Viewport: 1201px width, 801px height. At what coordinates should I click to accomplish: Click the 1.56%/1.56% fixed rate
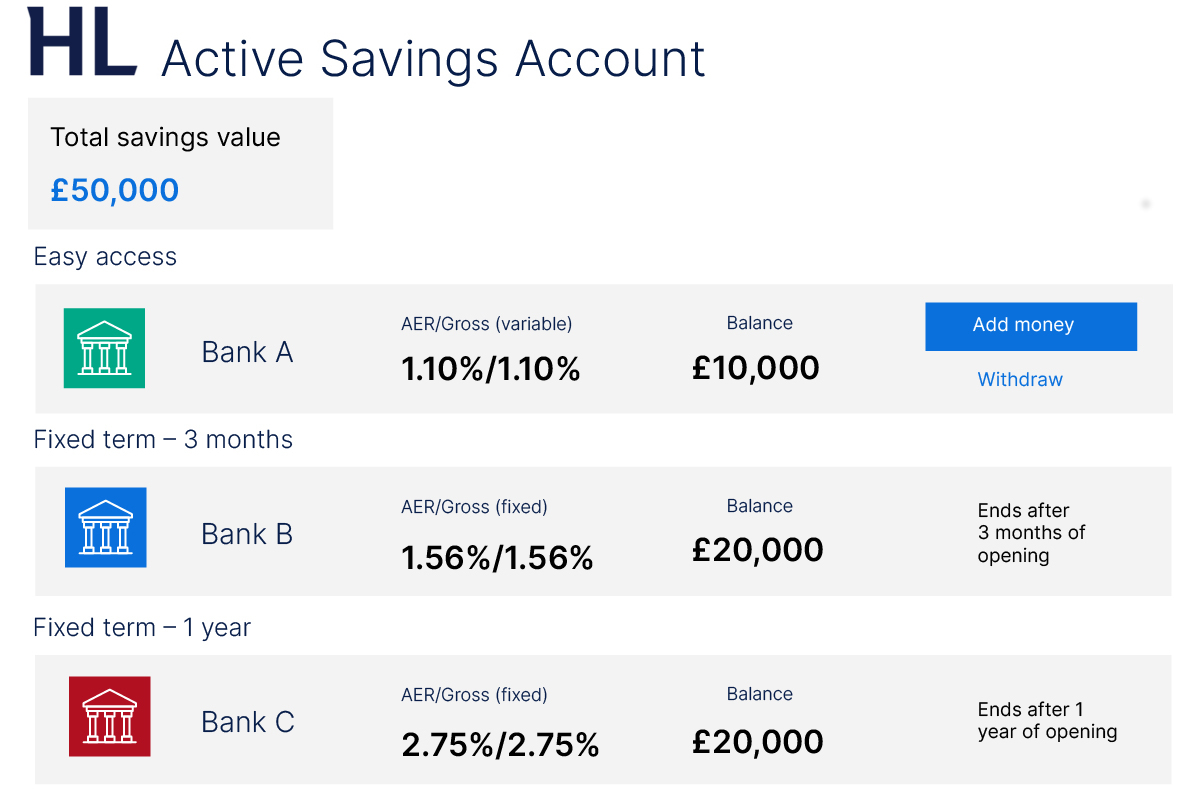point(497,558)
